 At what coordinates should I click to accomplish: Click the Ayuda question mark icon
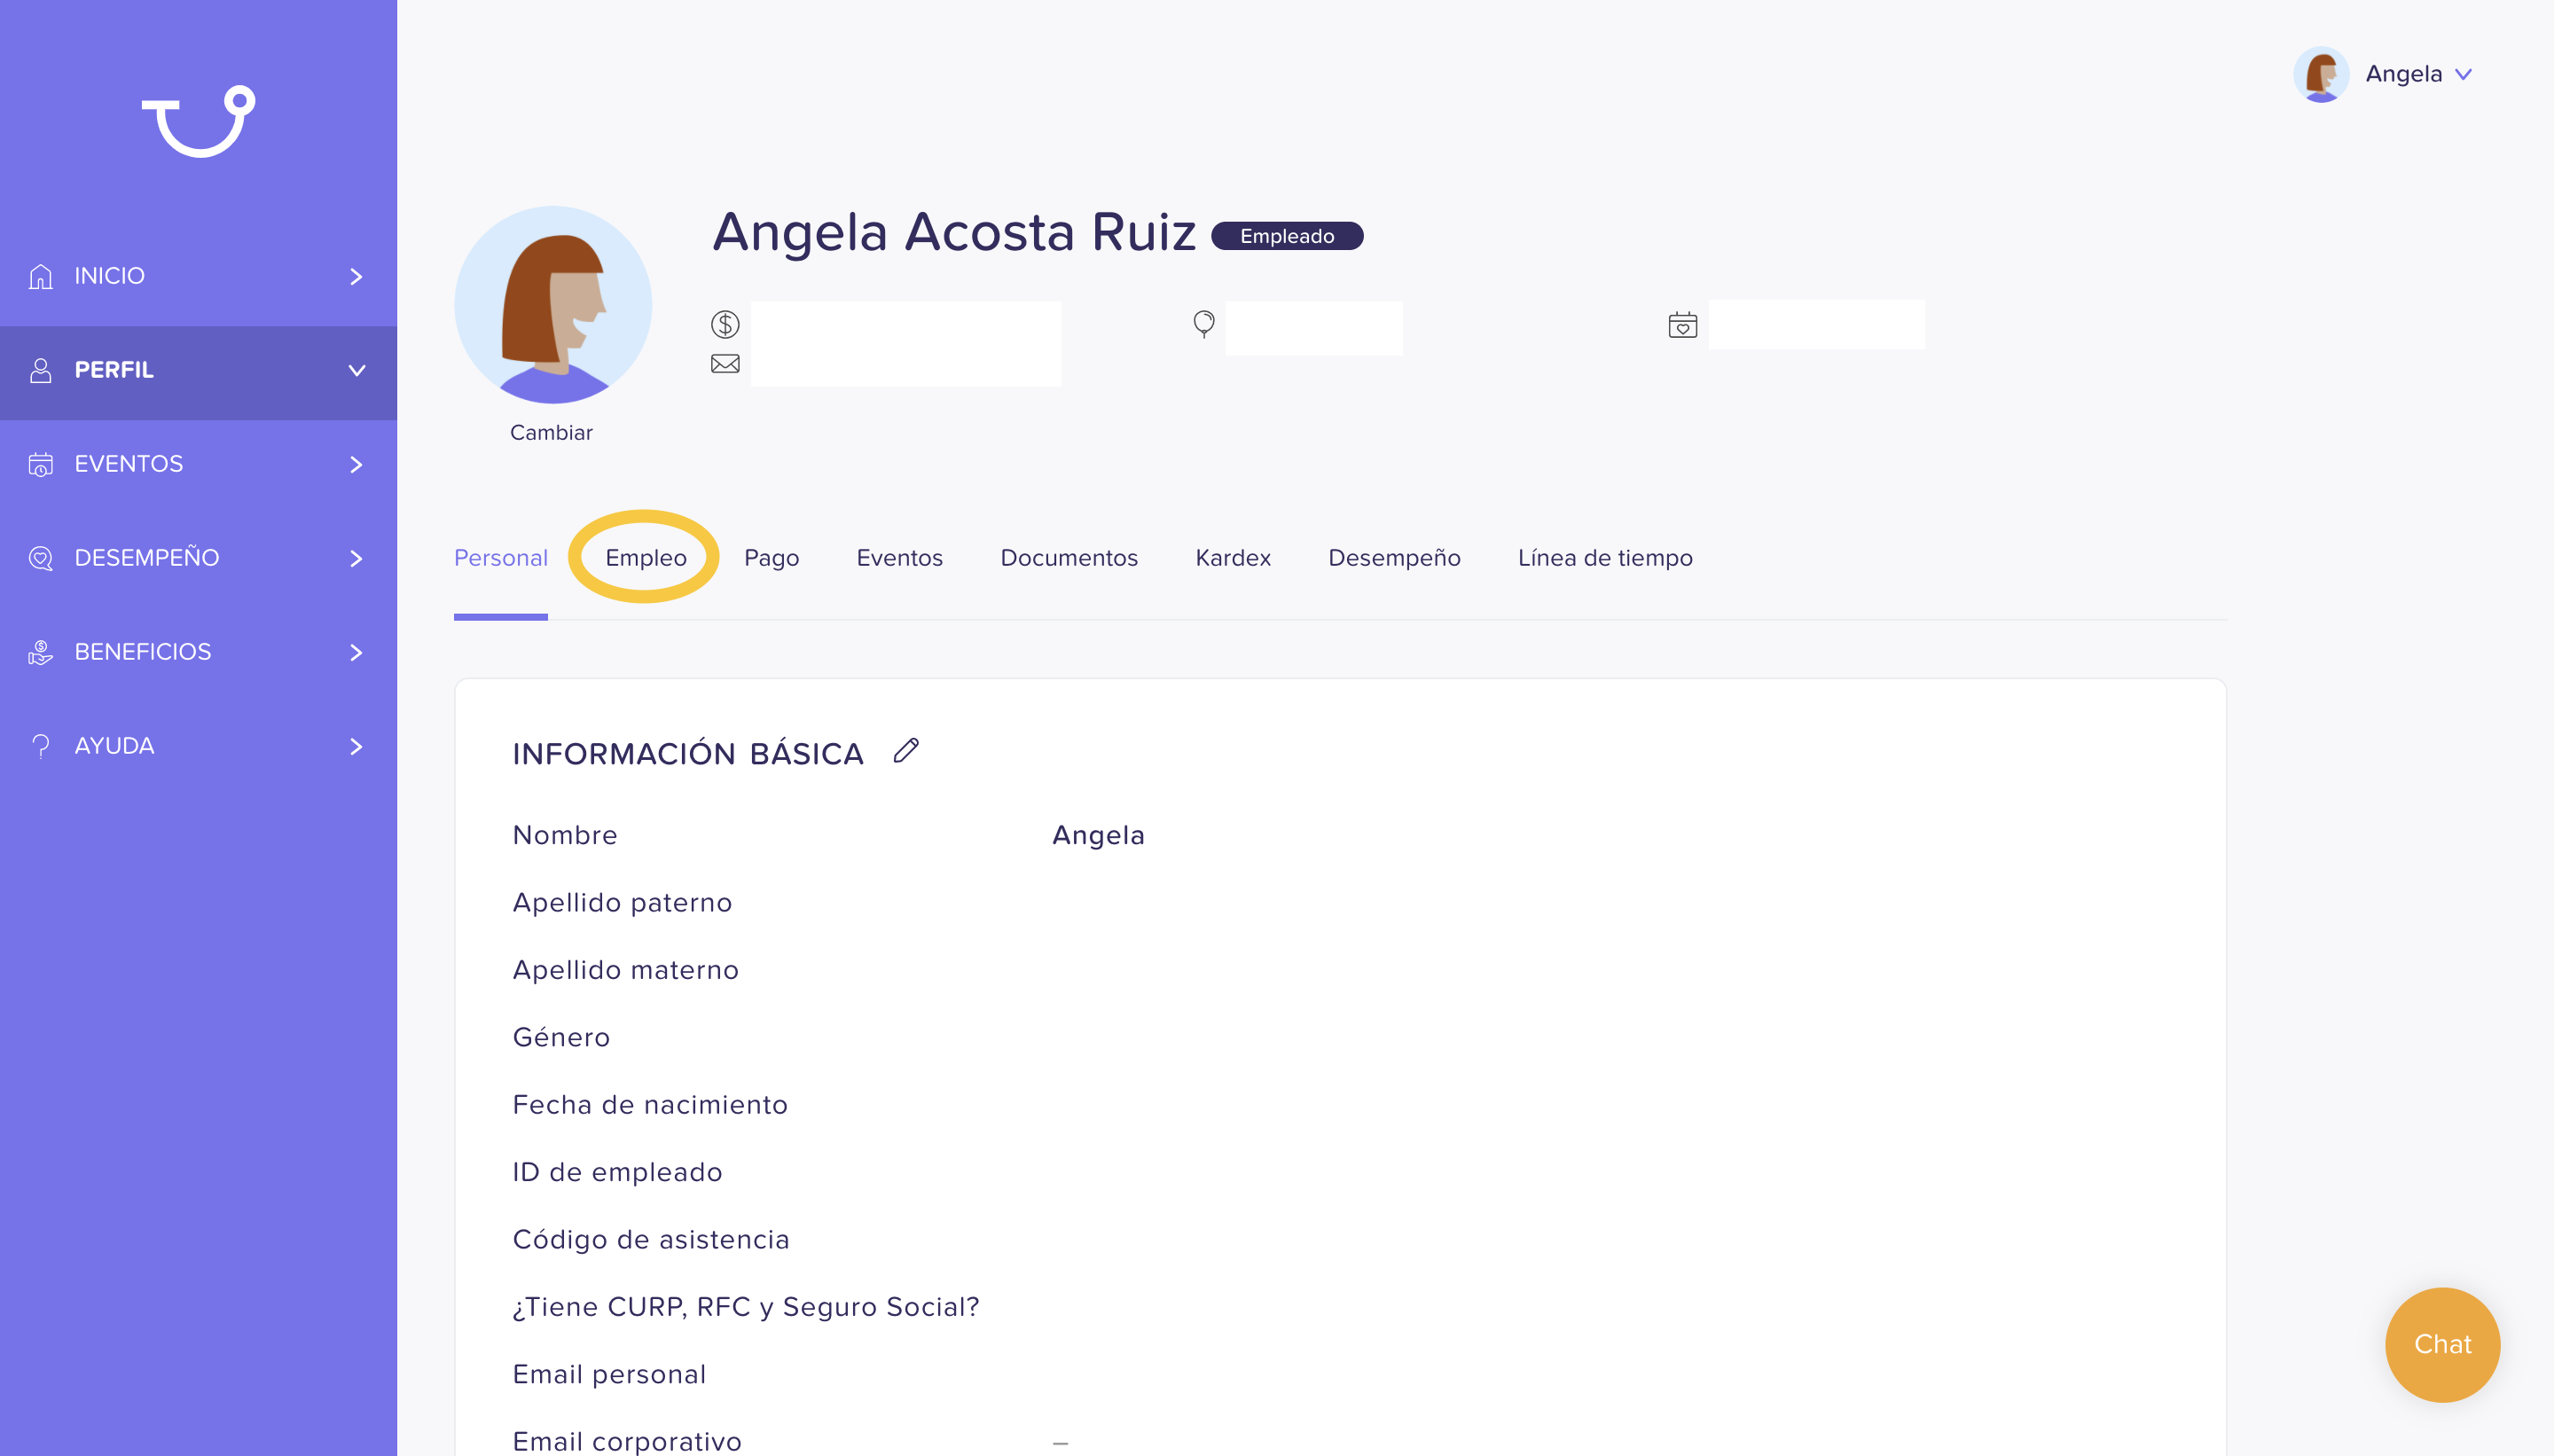point(41,746)
